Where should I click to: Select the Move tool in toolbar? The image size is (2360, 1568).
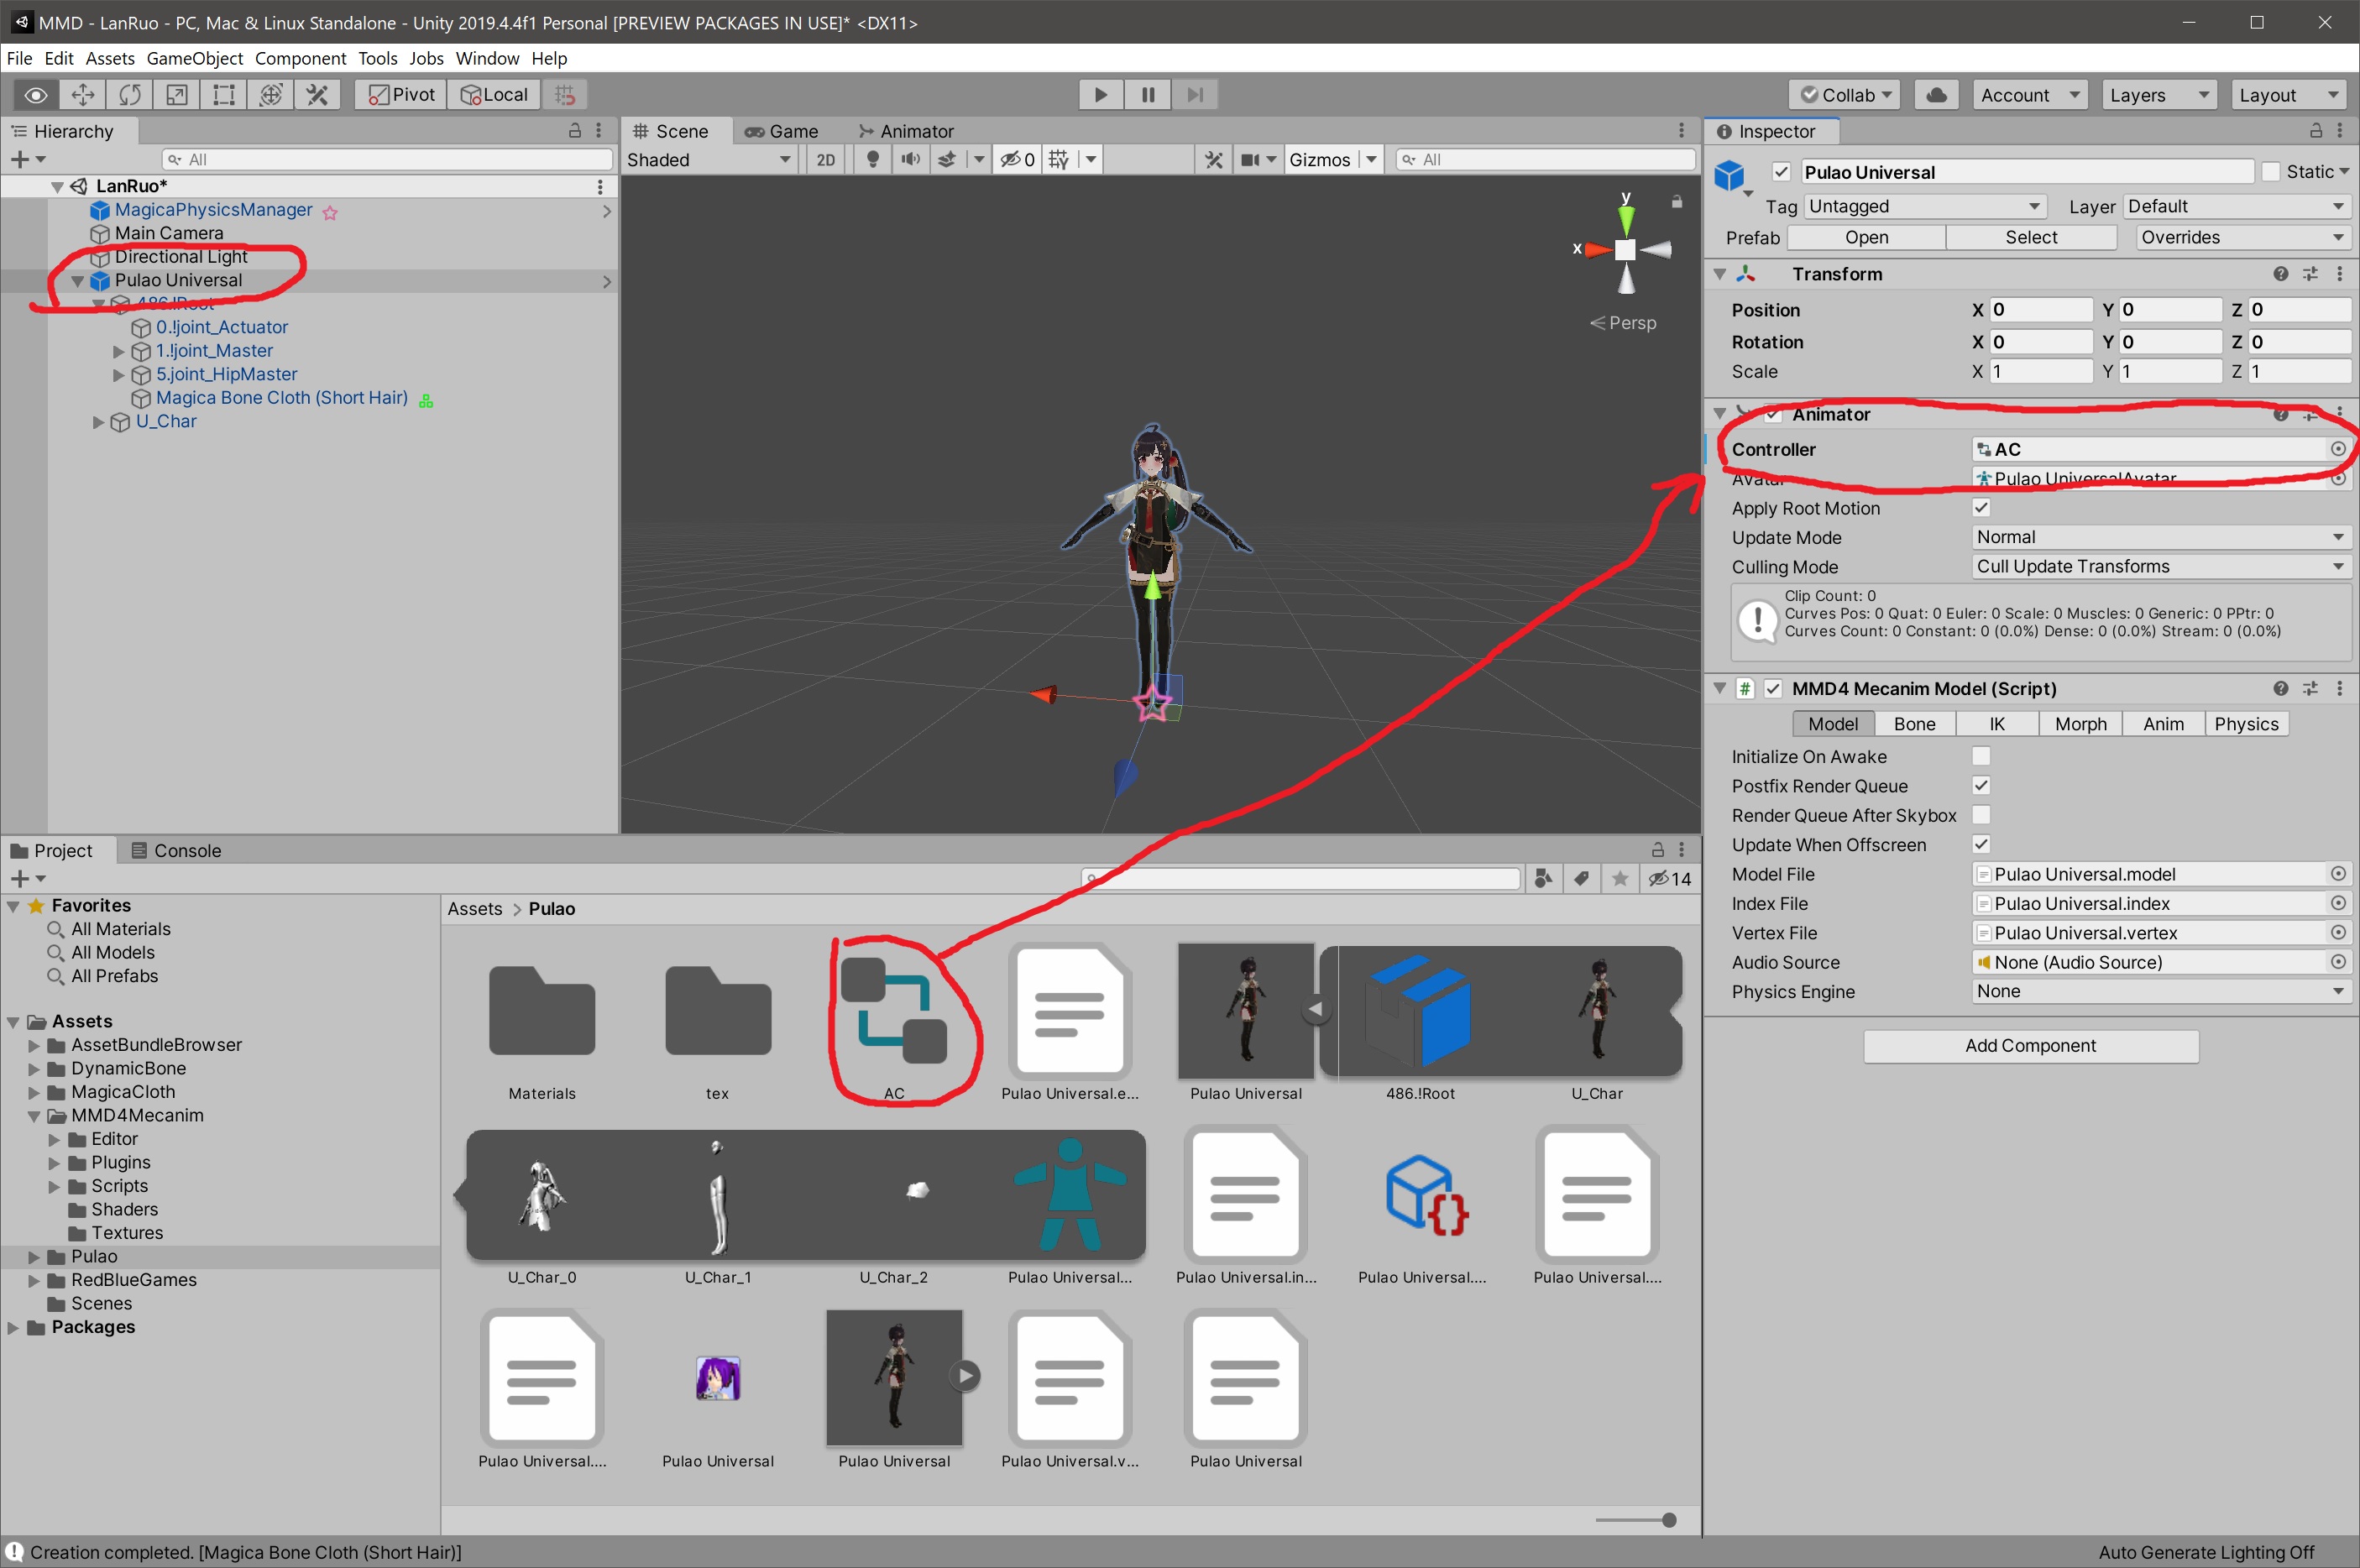[x=83, y=95]
